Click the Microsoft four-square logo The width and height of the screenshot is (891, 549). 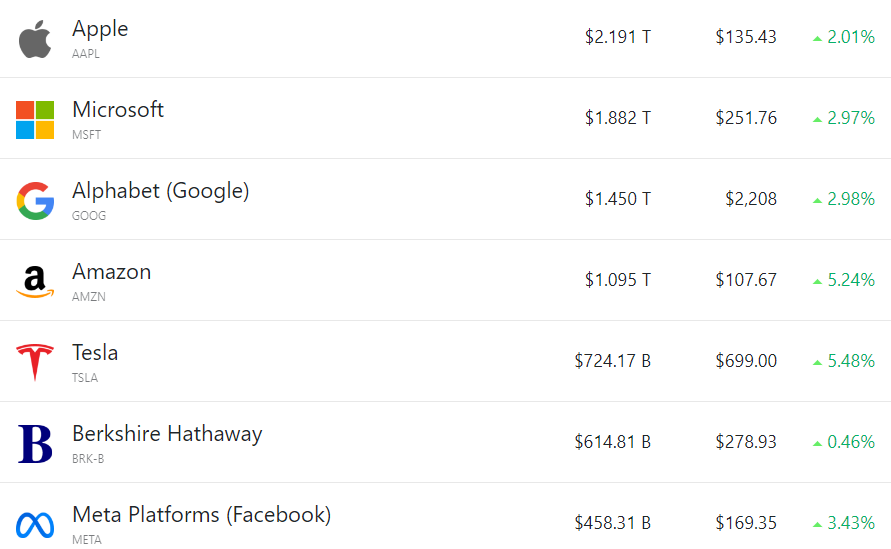[35, 119]
